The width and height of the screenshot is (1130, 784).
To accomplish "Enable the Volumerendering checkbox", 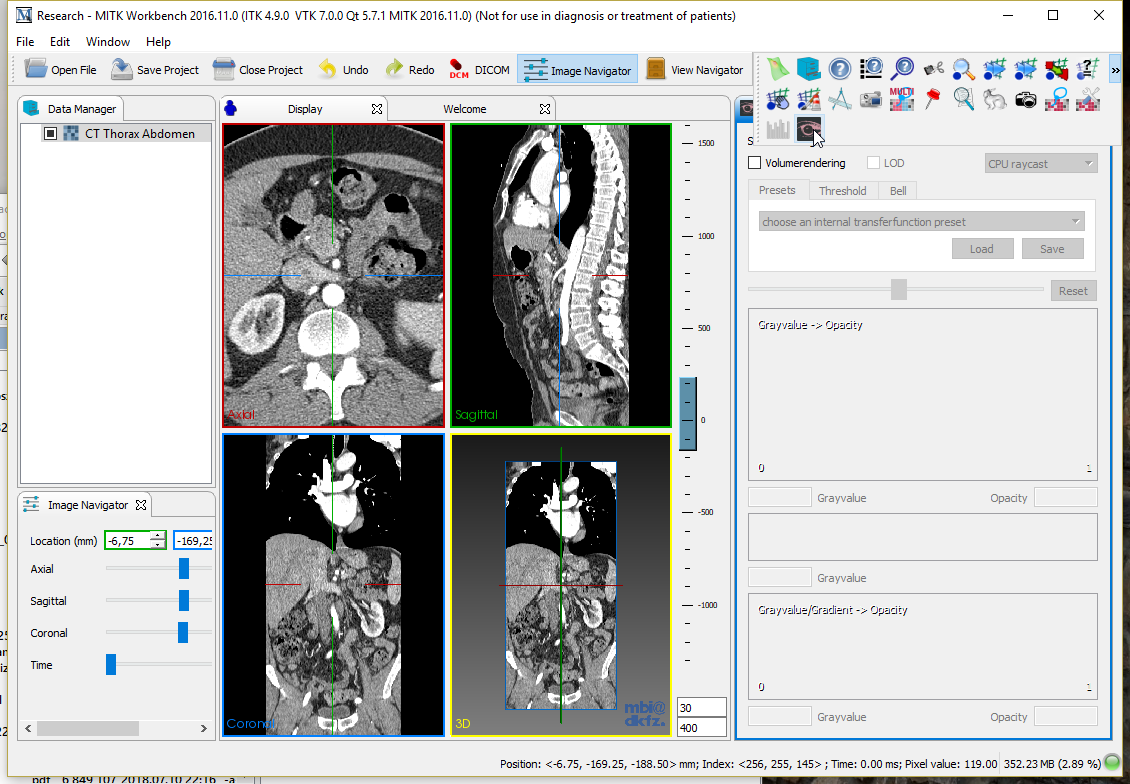I will (x=755, y=163).
